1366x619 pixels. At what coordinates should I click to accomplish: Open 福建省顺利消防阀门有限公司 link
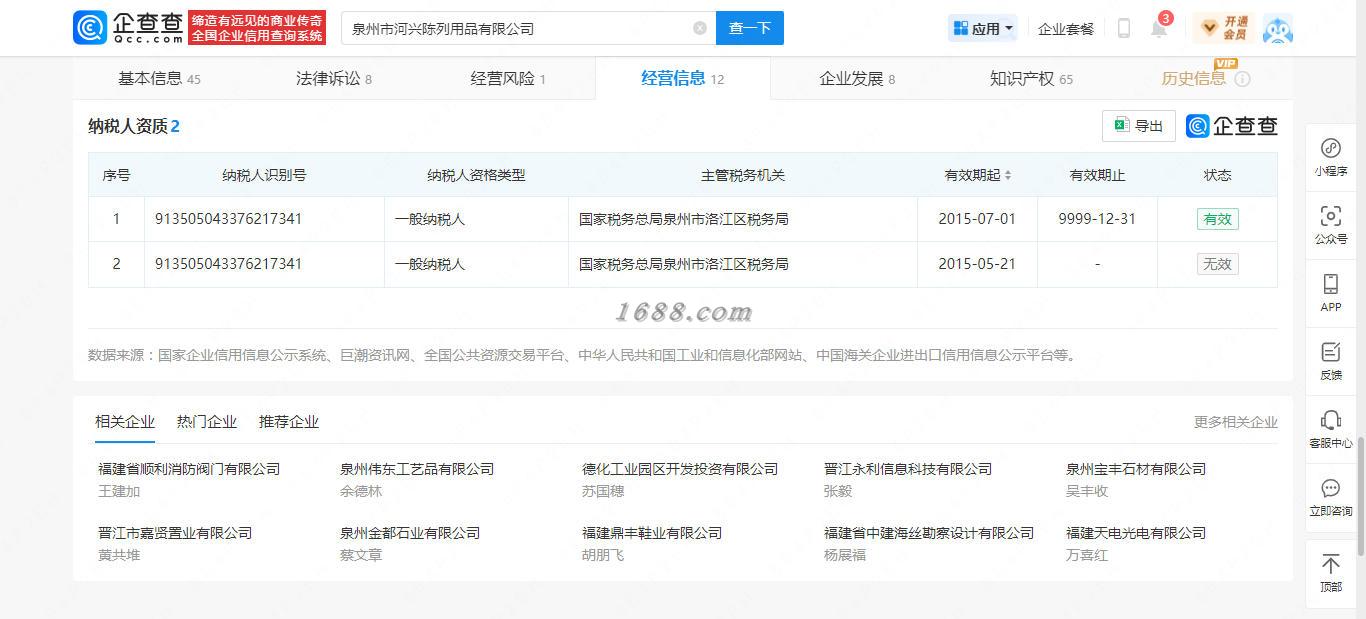pos(189,468)
